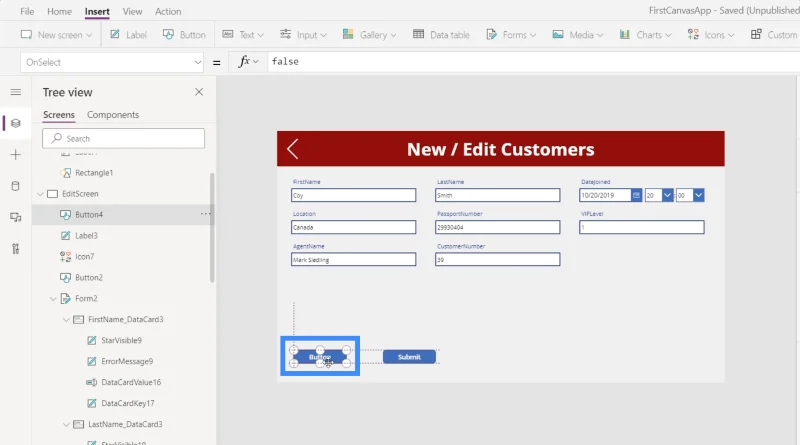Toggle the hamburger navigation menu
800x445 pixels.
16,92
